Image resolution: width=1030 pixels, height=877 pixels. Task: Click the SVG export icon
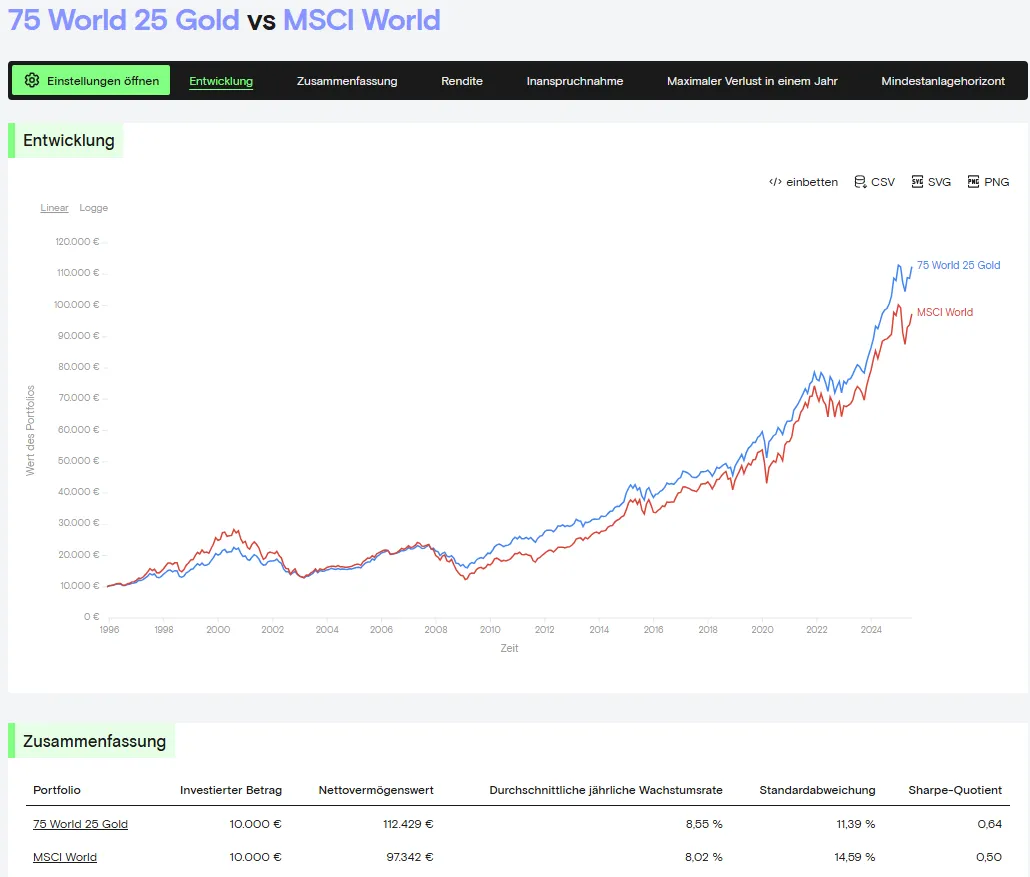click(917, 182)
